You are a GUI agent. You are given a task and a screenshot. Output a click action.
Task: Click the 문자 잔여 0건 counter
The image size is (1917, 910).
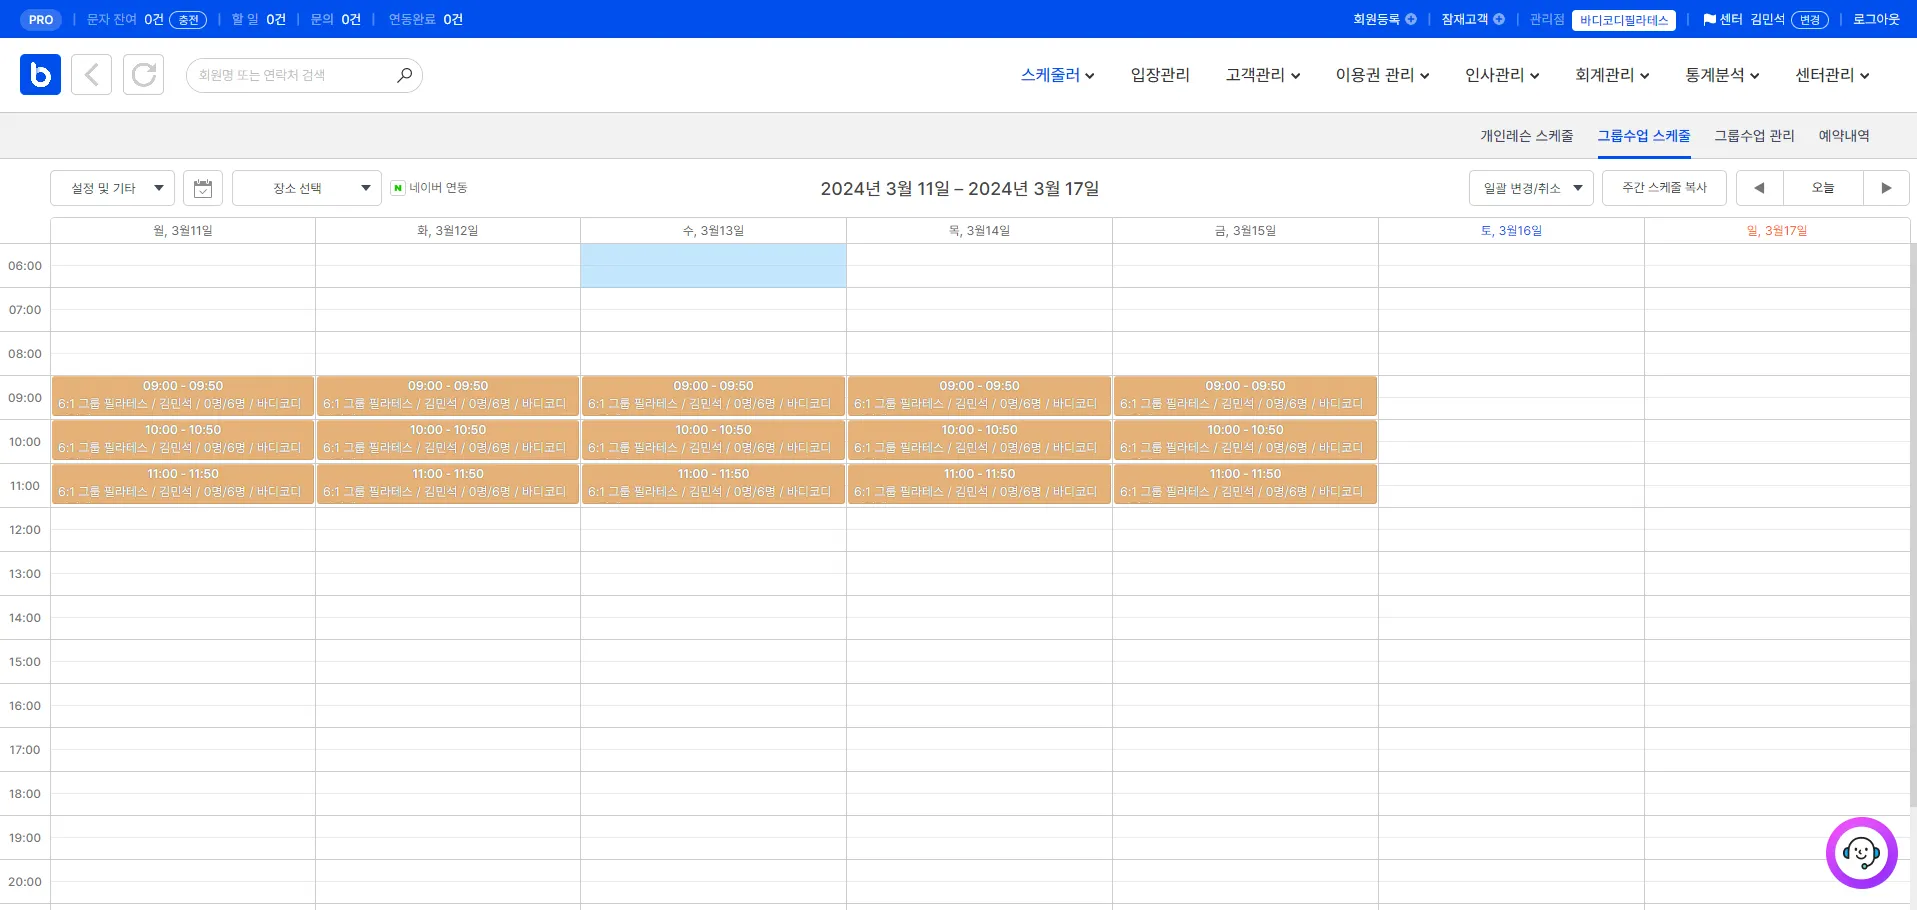point(125,19)
